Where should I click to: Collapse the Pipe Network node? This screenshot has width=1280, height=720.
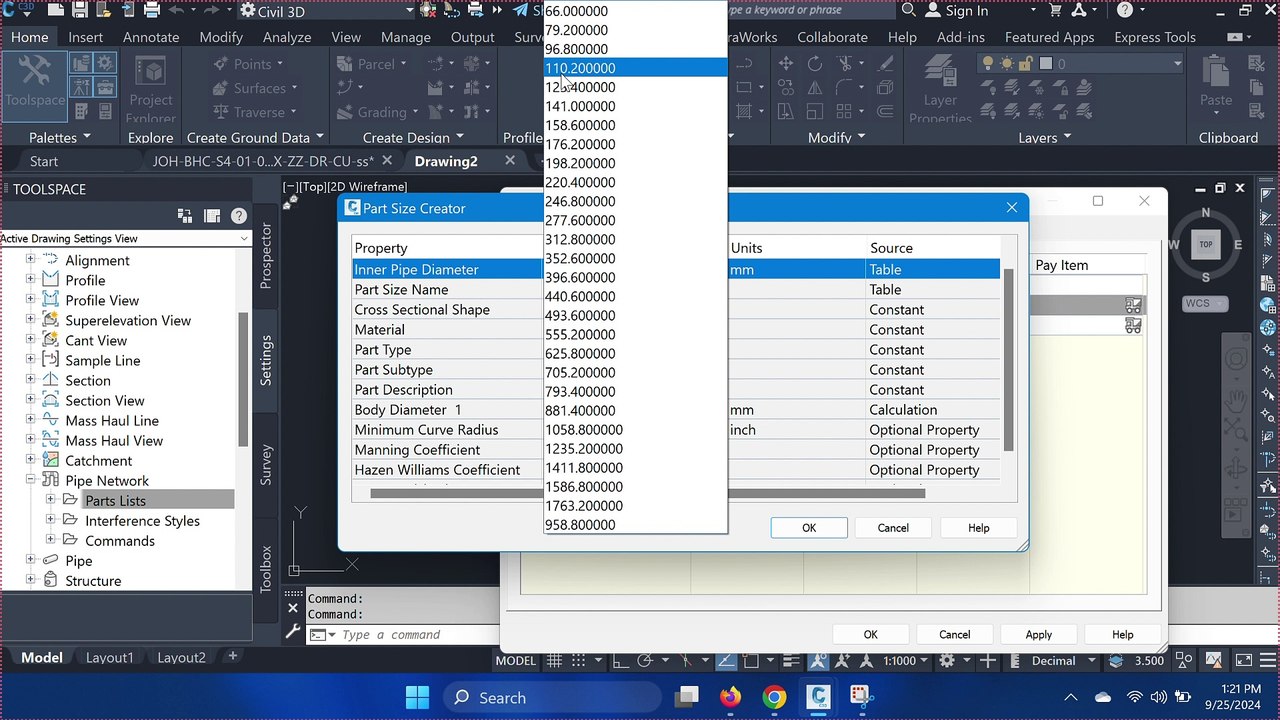tap(30, 480)
